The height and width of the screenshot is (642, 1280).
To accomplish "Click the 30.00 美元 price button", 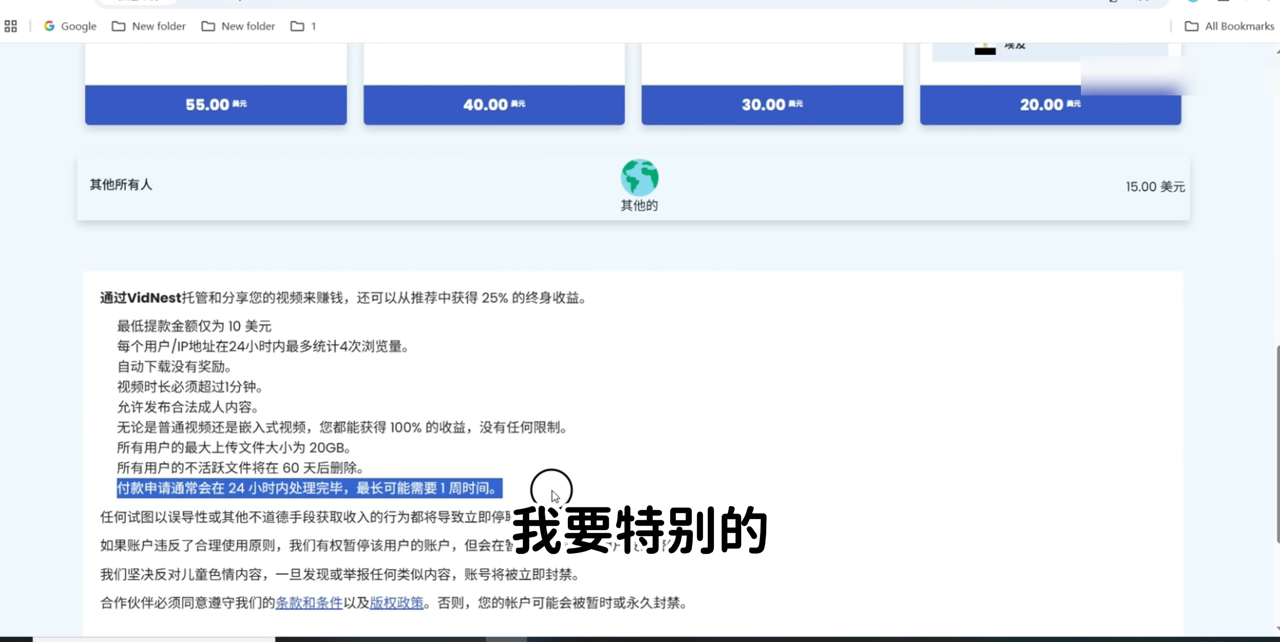I will pos(772,104).
